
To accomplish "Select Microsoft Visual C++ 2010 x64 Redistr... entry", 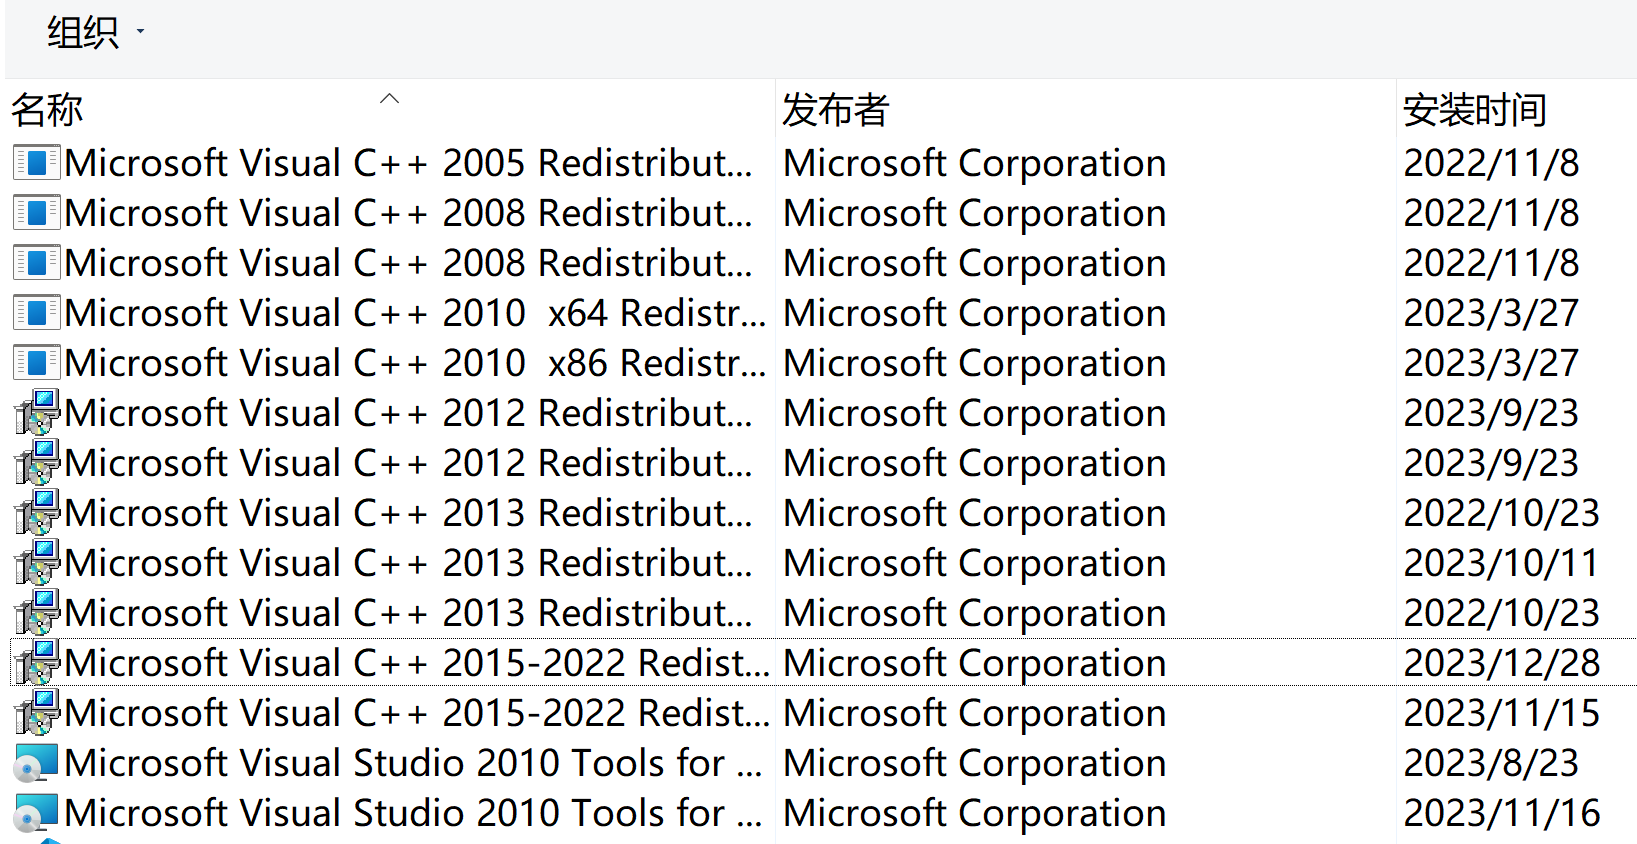I will pyautogui.click(x=415, y=313).
